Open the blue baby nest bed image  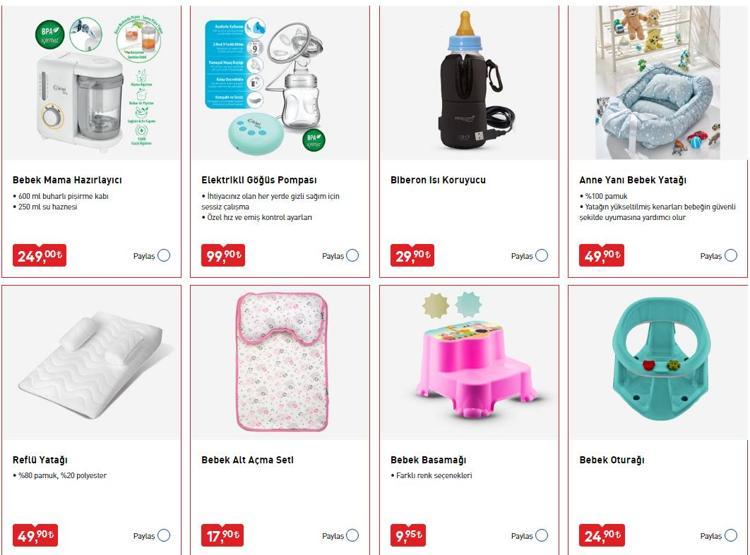tap(658, 82)
